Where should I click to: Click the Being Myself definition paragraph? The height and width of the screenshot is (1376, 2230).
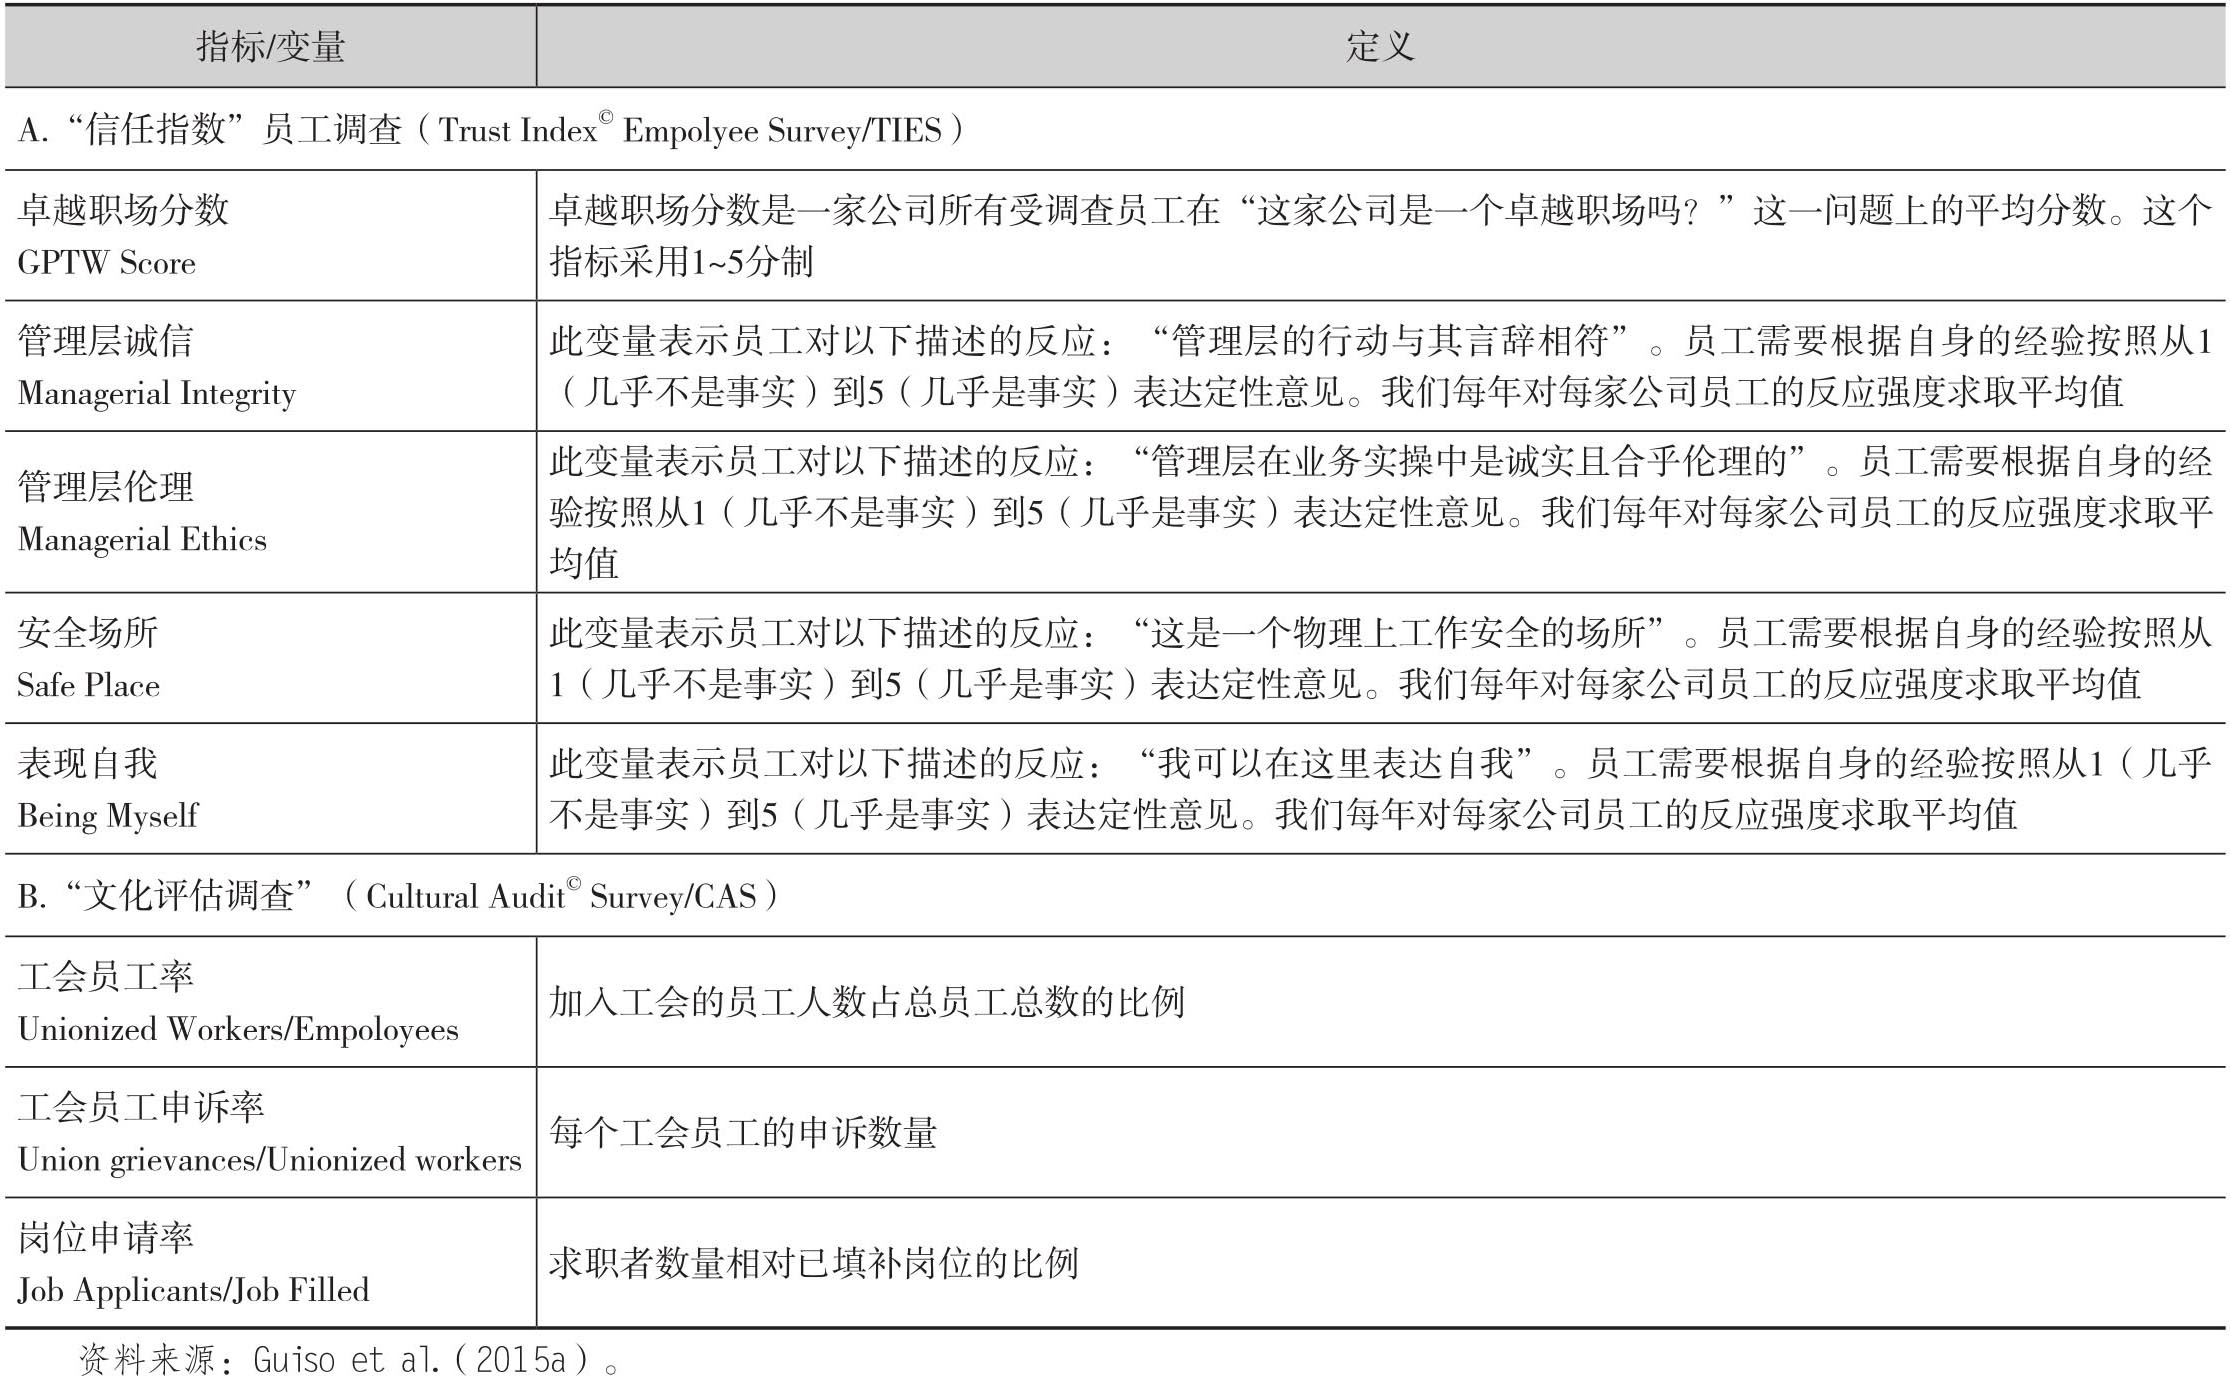1379,789
